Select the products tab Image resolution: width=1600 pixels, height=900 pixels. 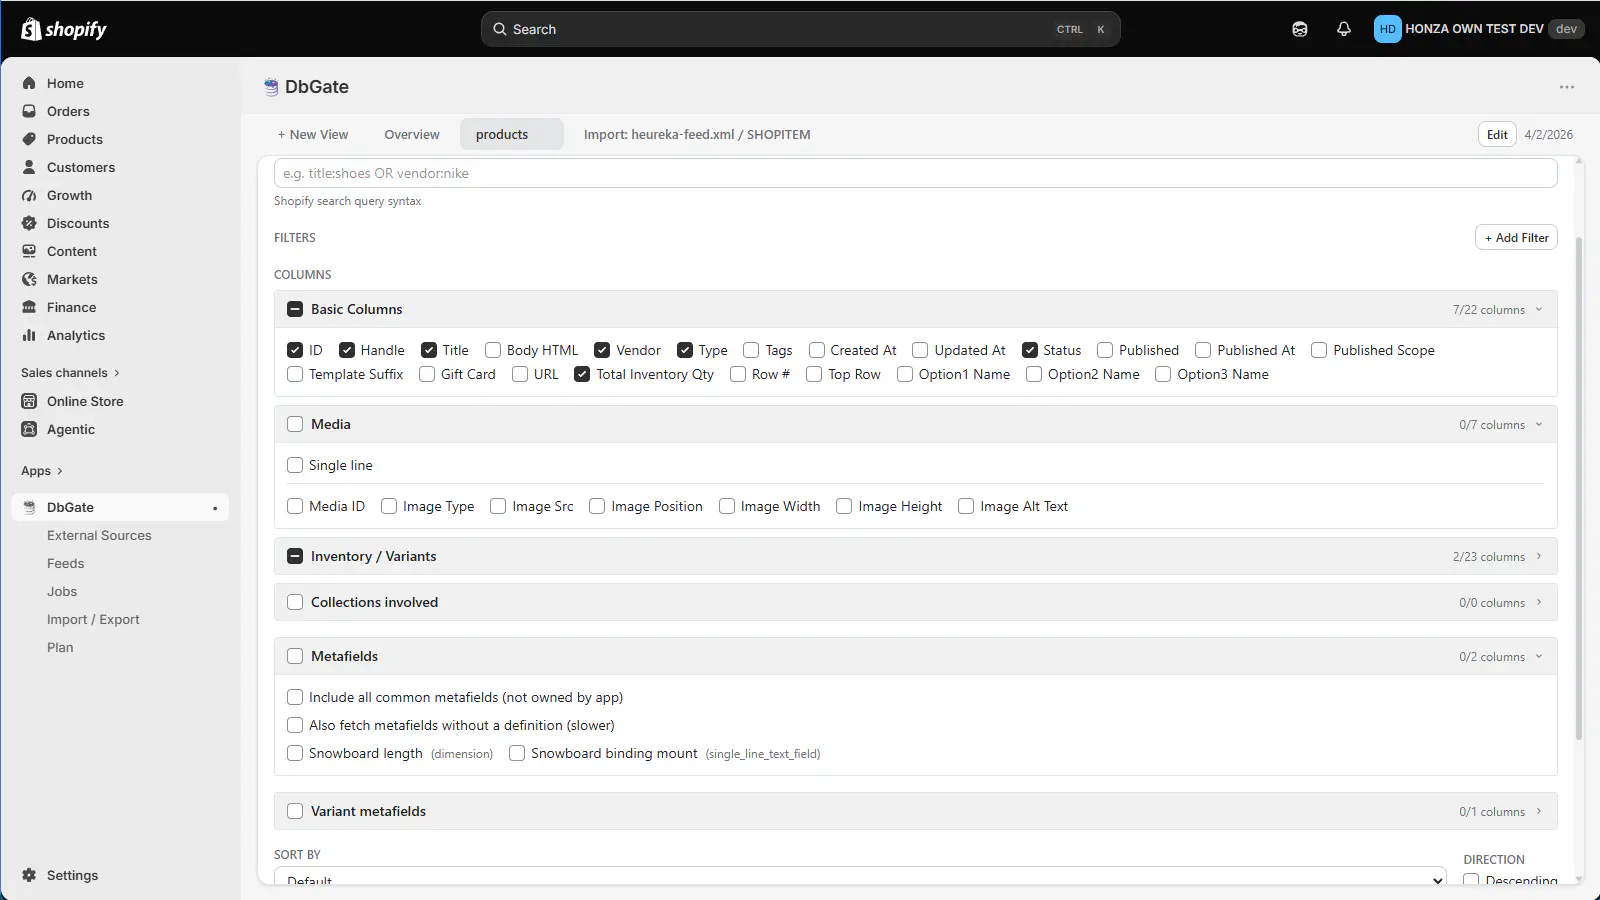pyautogui.click(x=512, y=134)
